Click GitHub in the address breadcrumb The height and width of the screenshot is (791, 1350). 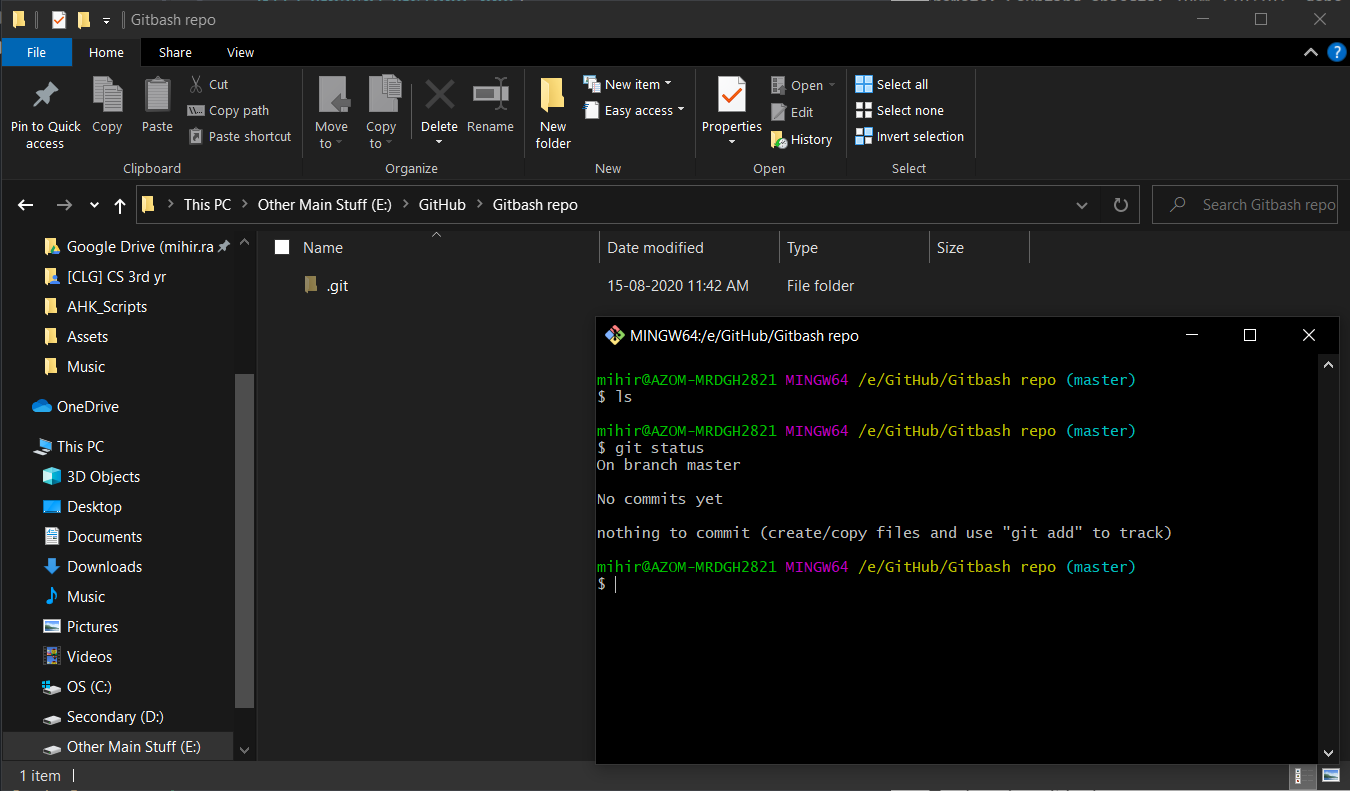click(442, 205)
